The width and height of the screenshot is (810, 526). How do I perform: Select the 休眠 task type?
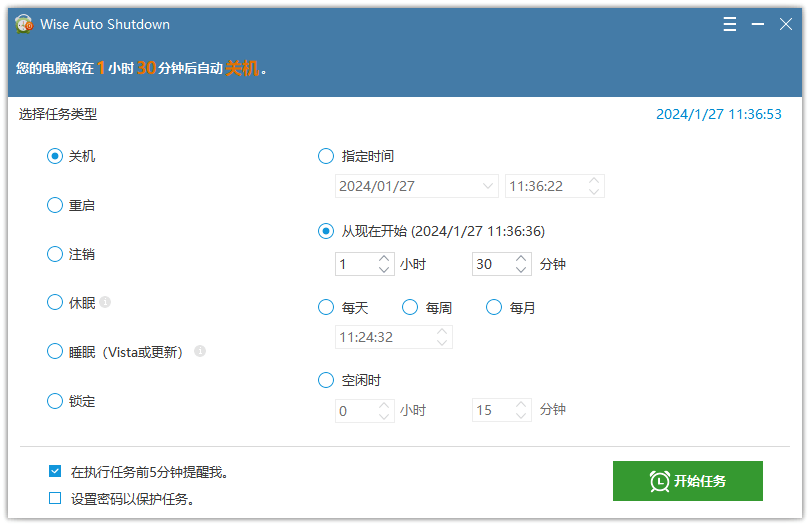coord(55,302)
